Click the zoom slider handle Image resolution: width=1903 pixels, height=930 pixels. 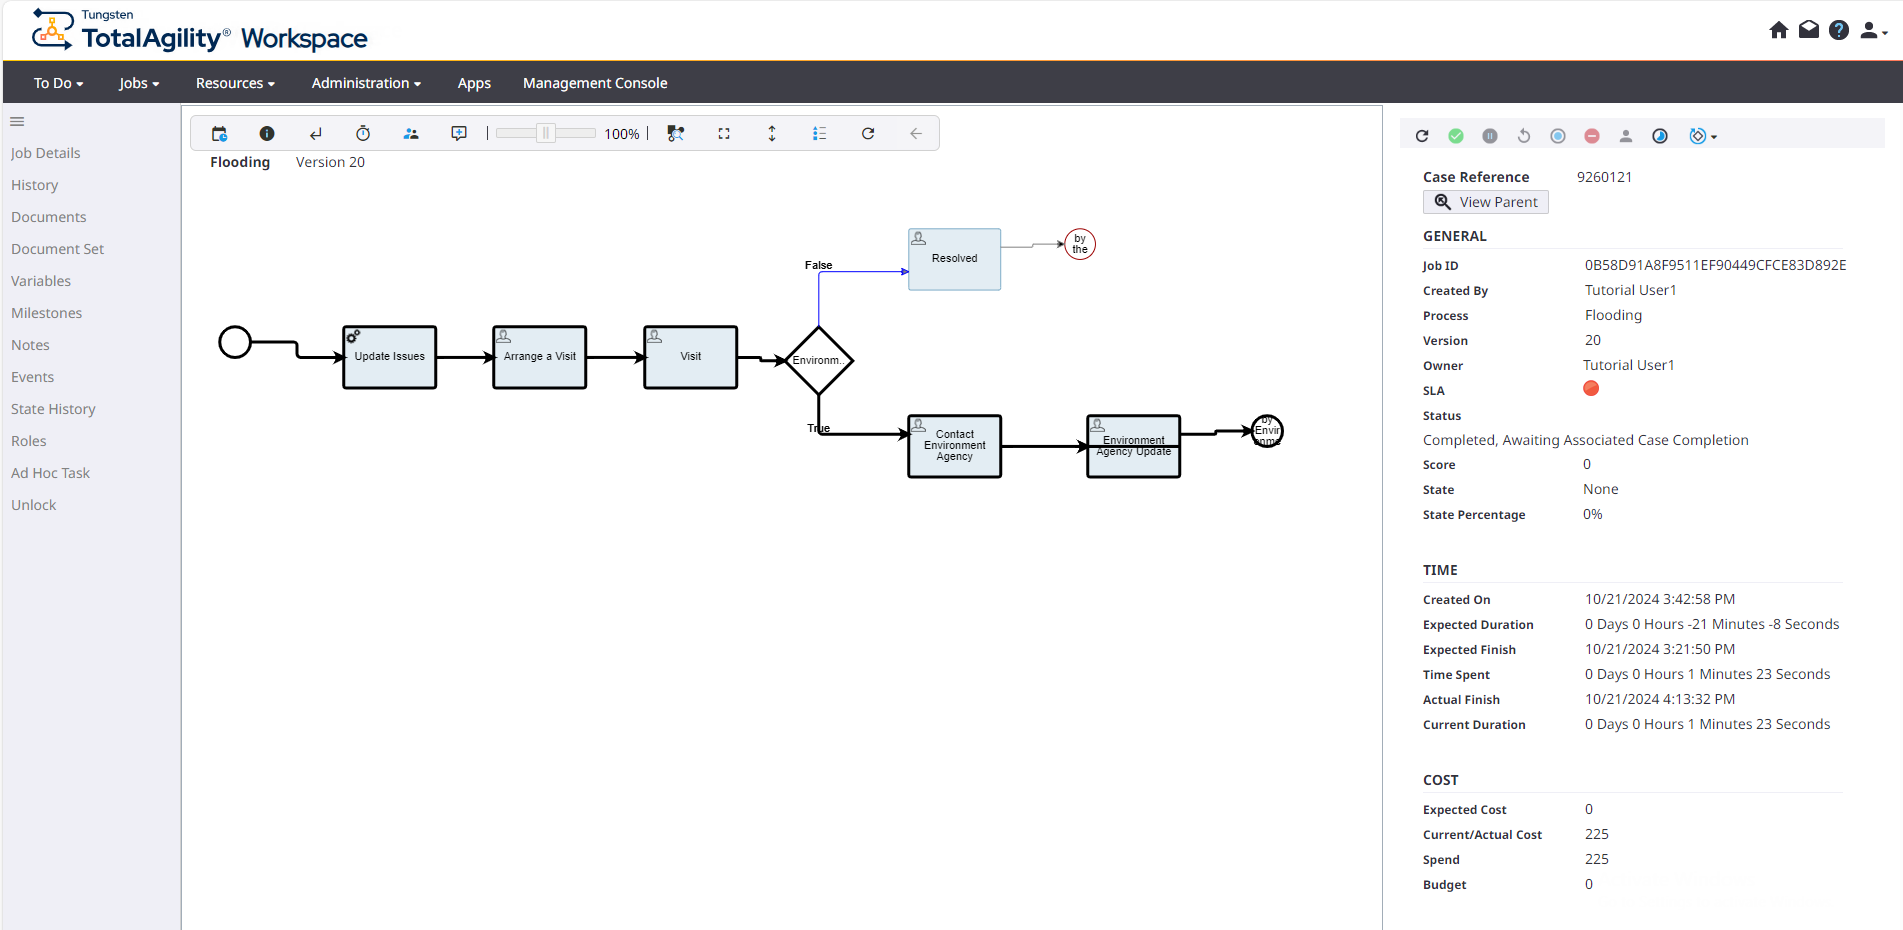546,134
